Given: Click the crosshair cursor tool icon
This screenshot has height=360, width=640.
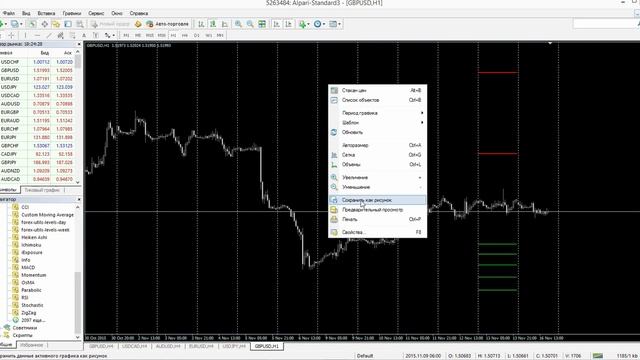Looking at the screenshot, I should coord(11,36).
